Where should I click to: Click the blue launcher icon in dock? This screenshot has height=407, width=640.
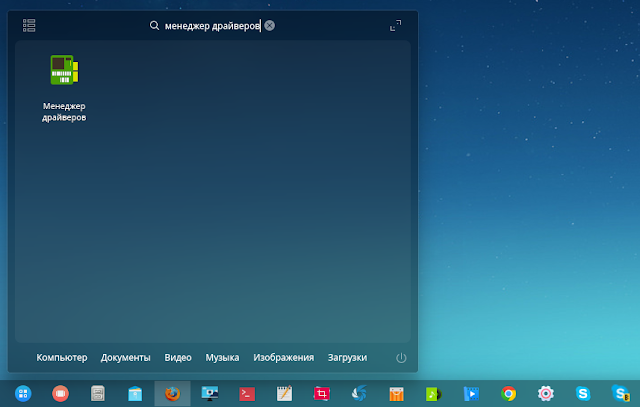coord(23,394)
